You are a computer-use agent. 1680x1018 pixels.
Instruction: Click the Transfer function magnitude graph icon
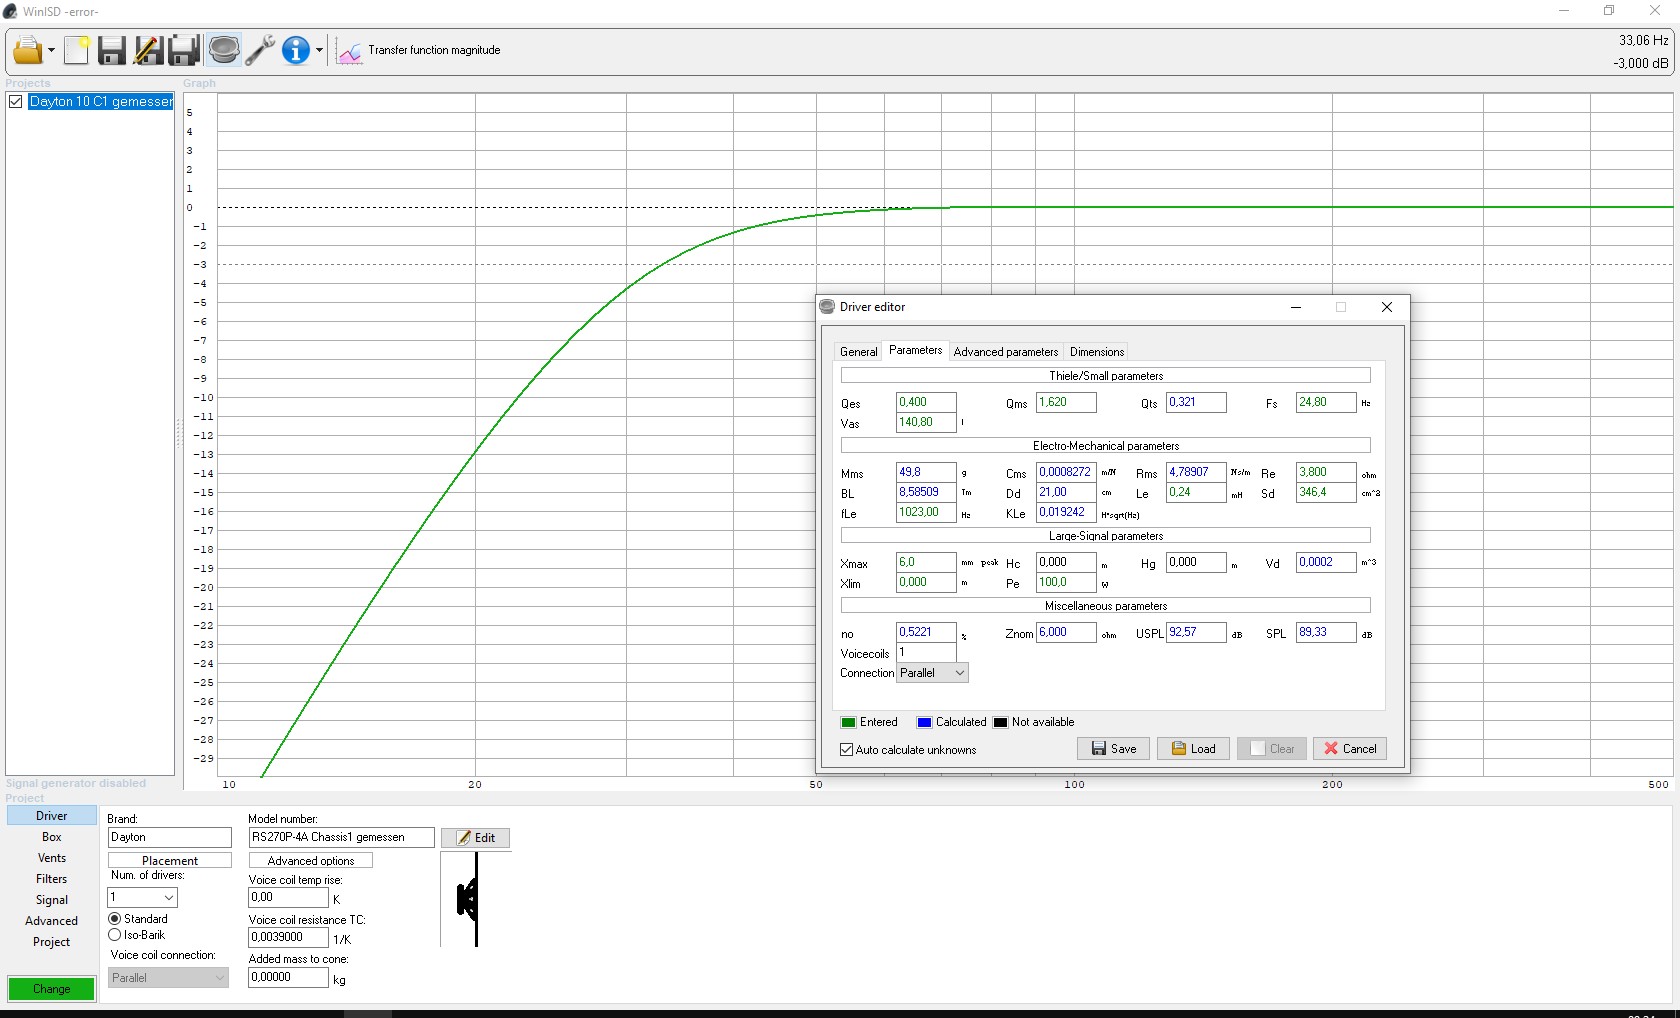point(349,51)
